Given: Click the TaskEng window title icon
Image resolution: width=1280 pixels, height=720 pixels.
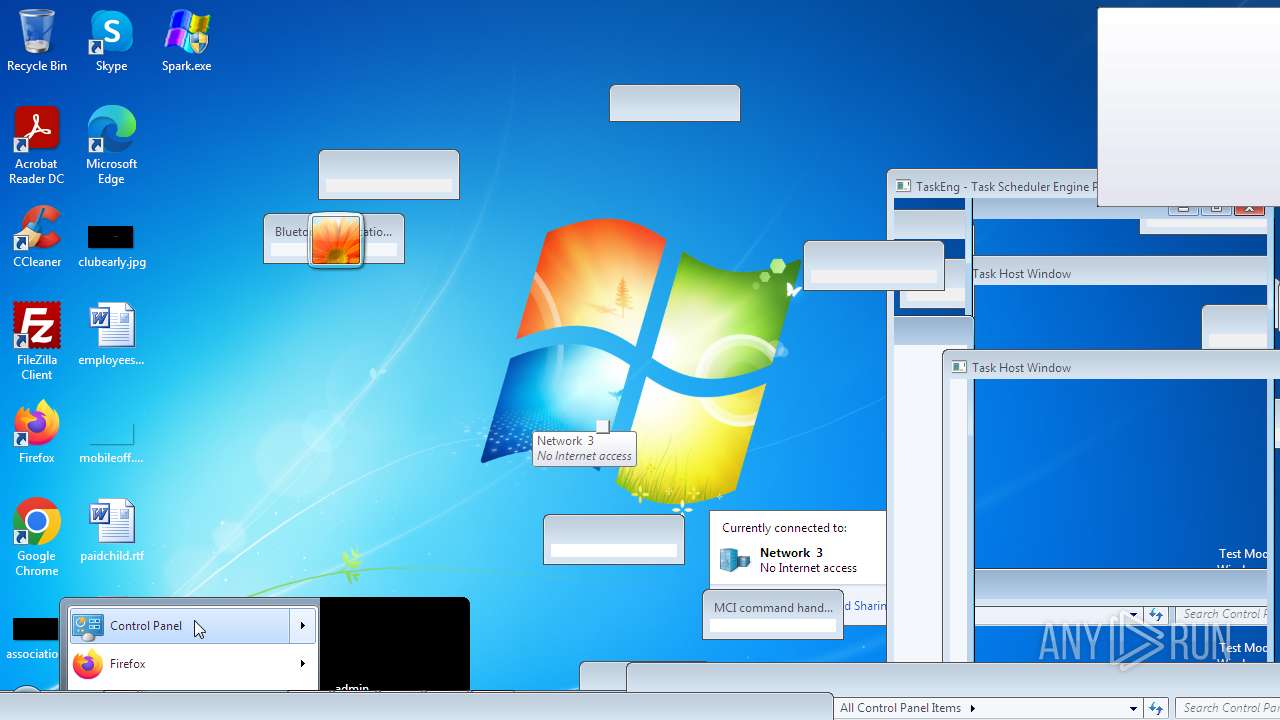Looking at the screenshot, I should (x=904, y=186).
